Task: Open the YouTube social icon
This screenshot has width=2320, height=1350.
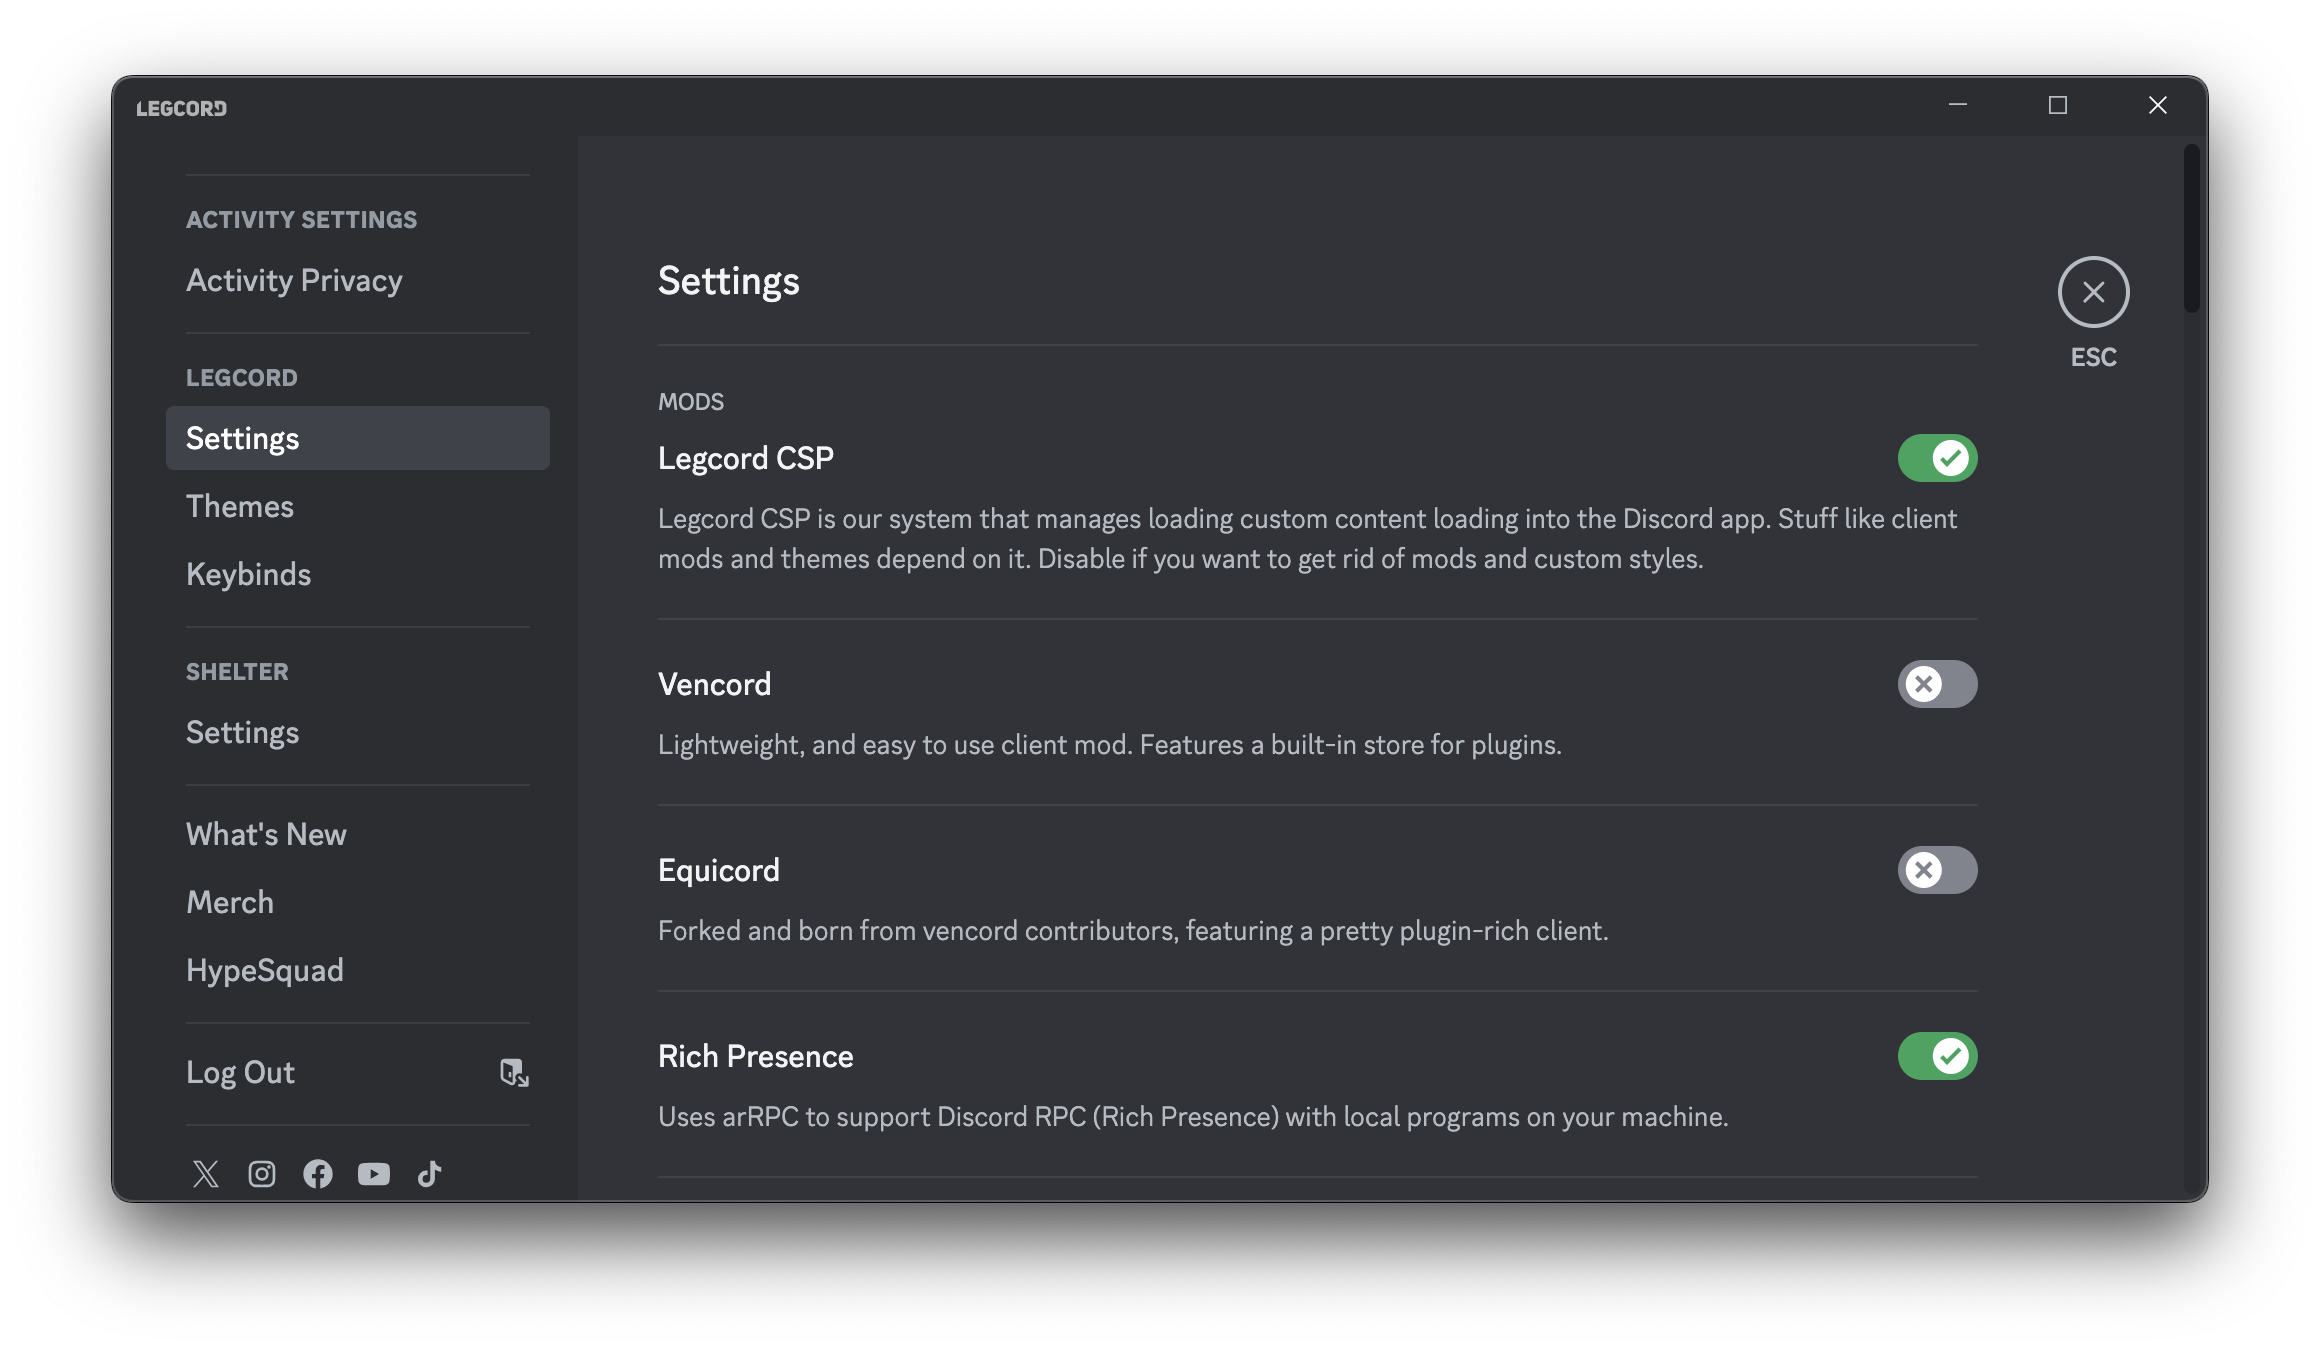Action: tap(374, 1174)
